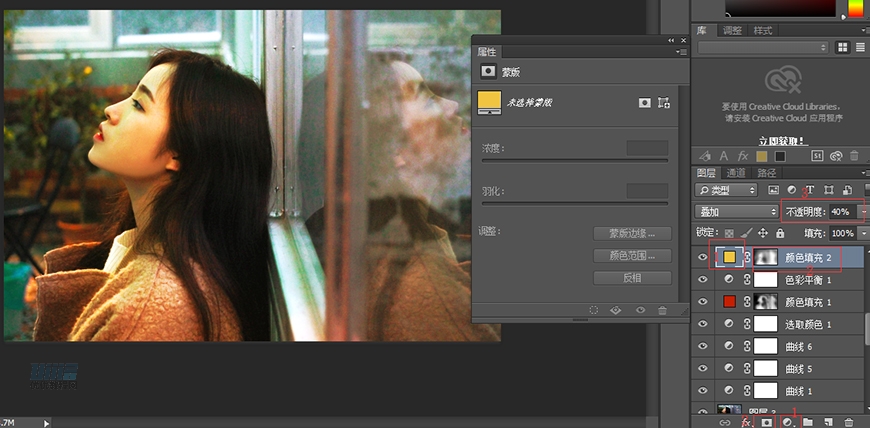Hide the 色彩平衡 1 layer
The image size is (870, 428).
click(x=703, y=279)
